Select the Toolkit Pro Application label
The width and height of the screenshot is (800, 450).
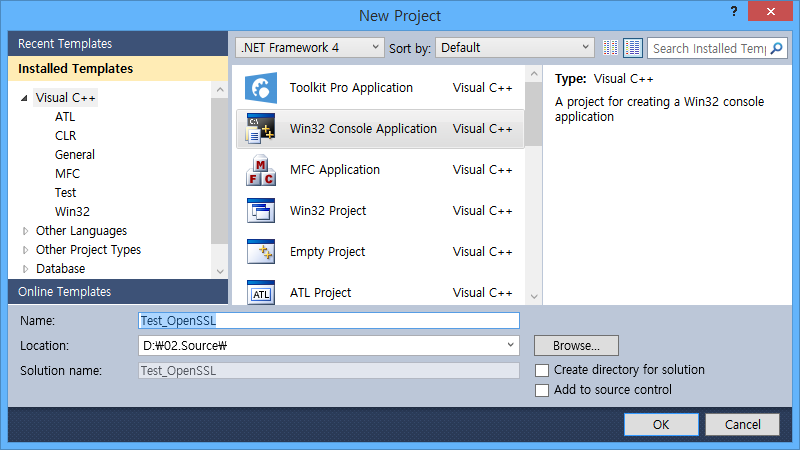[x=351, y=88]
